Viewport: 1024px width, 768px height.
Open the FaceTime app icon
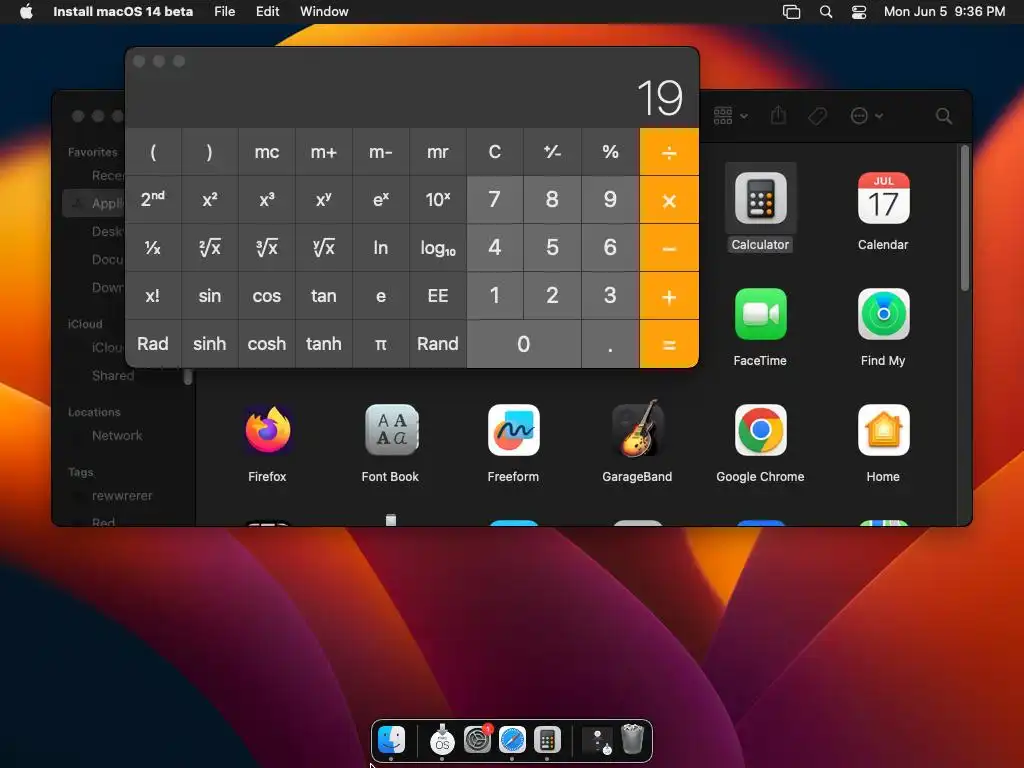[x=760, y=314]
